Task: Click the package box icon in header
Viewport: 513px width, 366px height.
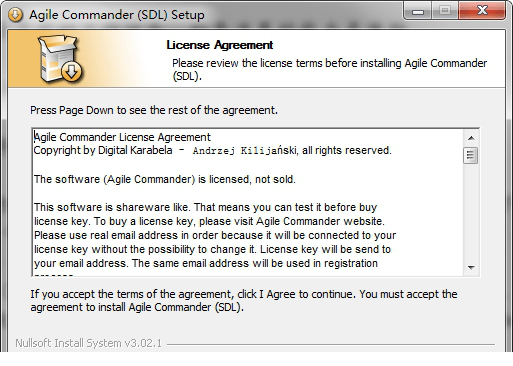Action: click(x=60, y=59)
